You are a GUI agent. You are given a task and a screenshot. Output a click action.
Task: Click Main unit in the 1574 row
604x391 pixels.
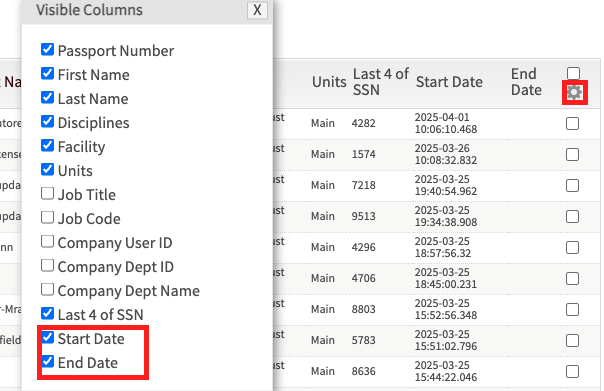click(x=323, y=154)
